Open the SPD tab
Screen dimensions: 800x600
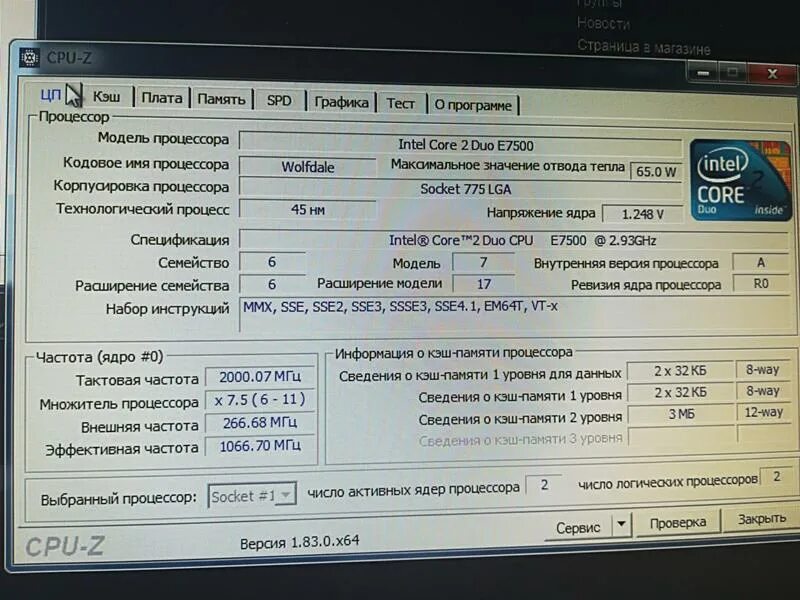point(279,100)
